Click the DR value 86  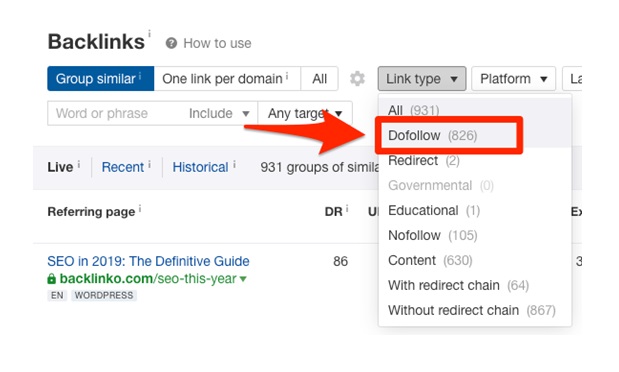[340, 261]
